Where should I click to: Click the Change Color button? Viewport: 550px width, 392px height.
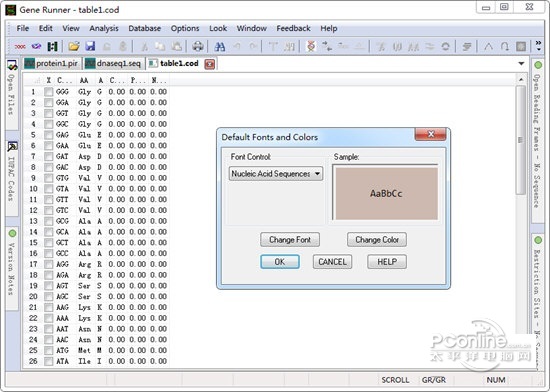point(377,240)
